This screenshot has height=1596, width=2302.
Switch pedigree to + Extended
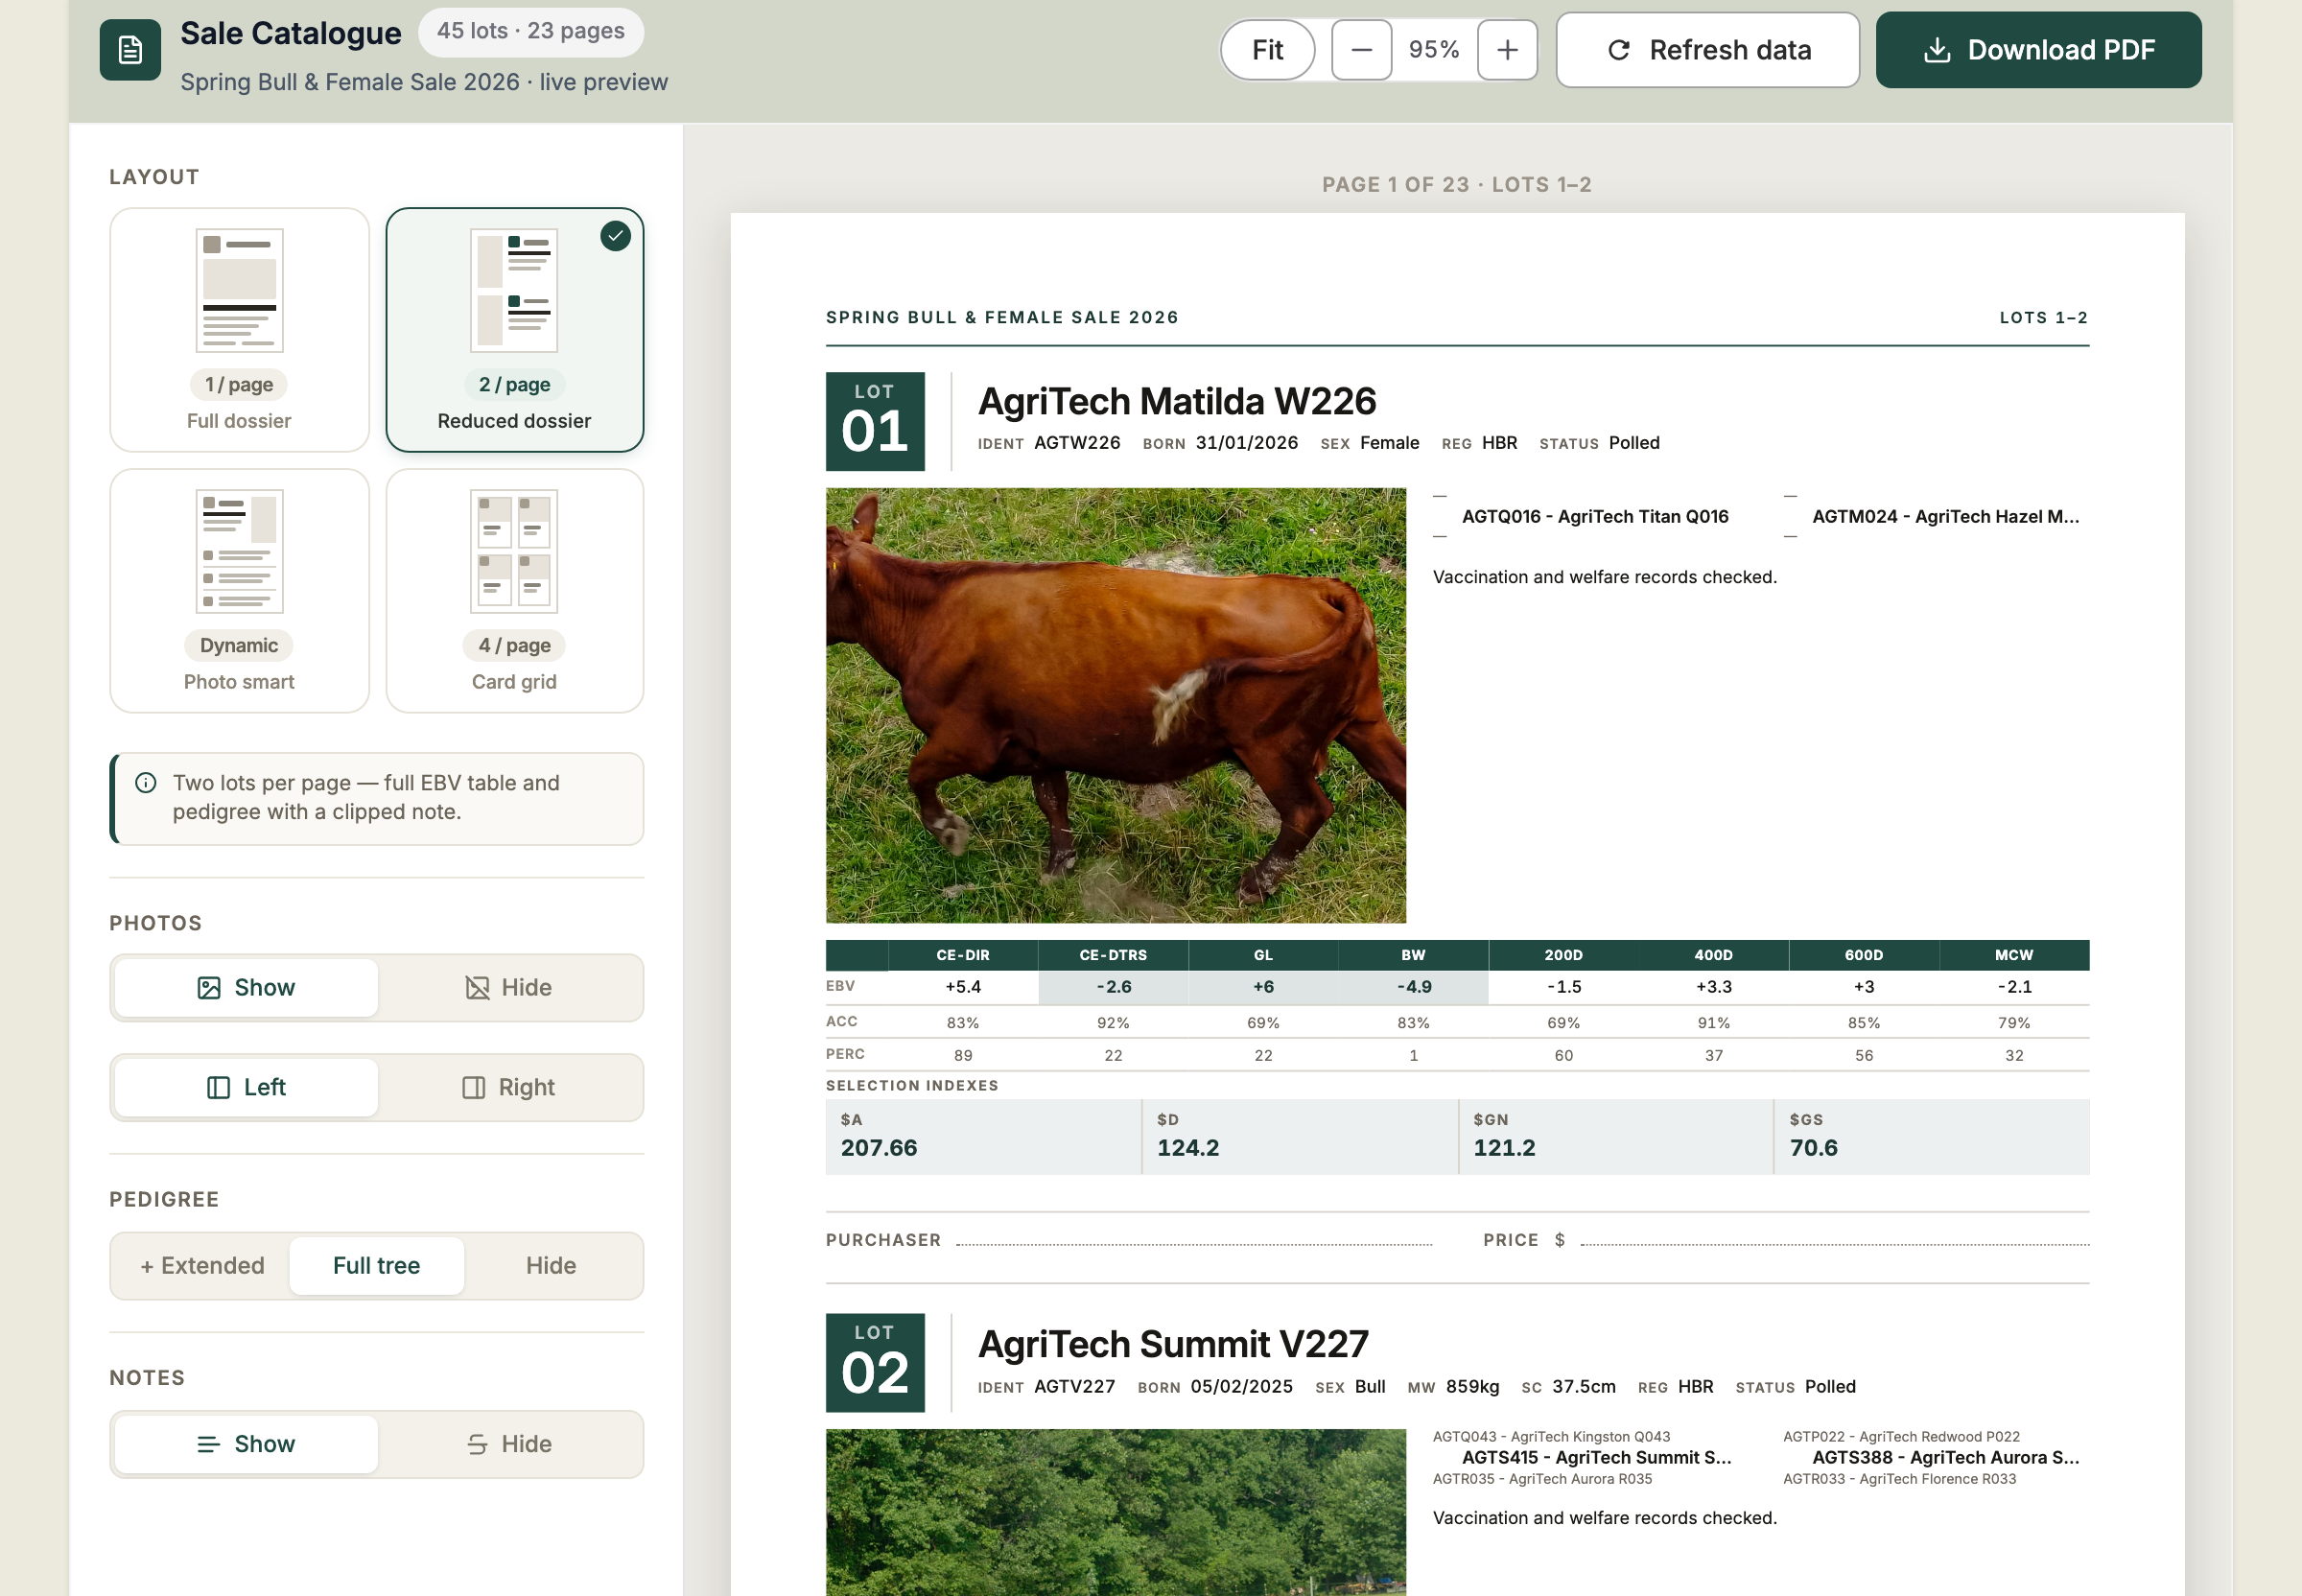202,1266
